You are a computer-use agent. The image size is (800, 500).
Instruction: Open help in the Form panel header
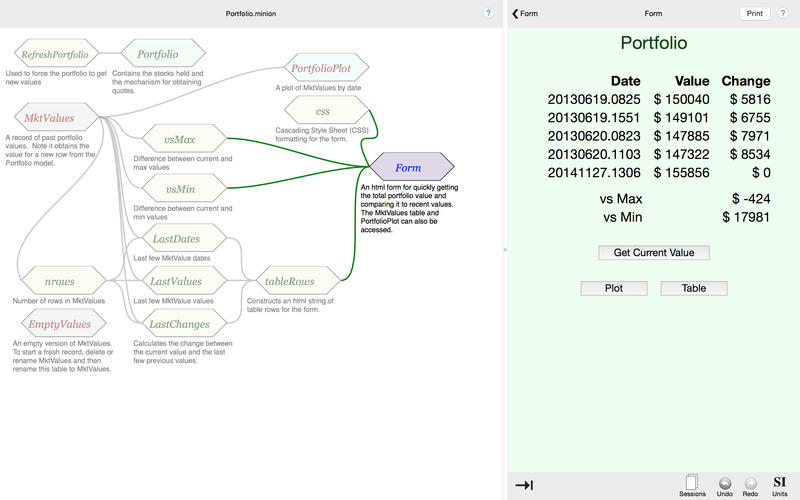[x=783, y=13]
